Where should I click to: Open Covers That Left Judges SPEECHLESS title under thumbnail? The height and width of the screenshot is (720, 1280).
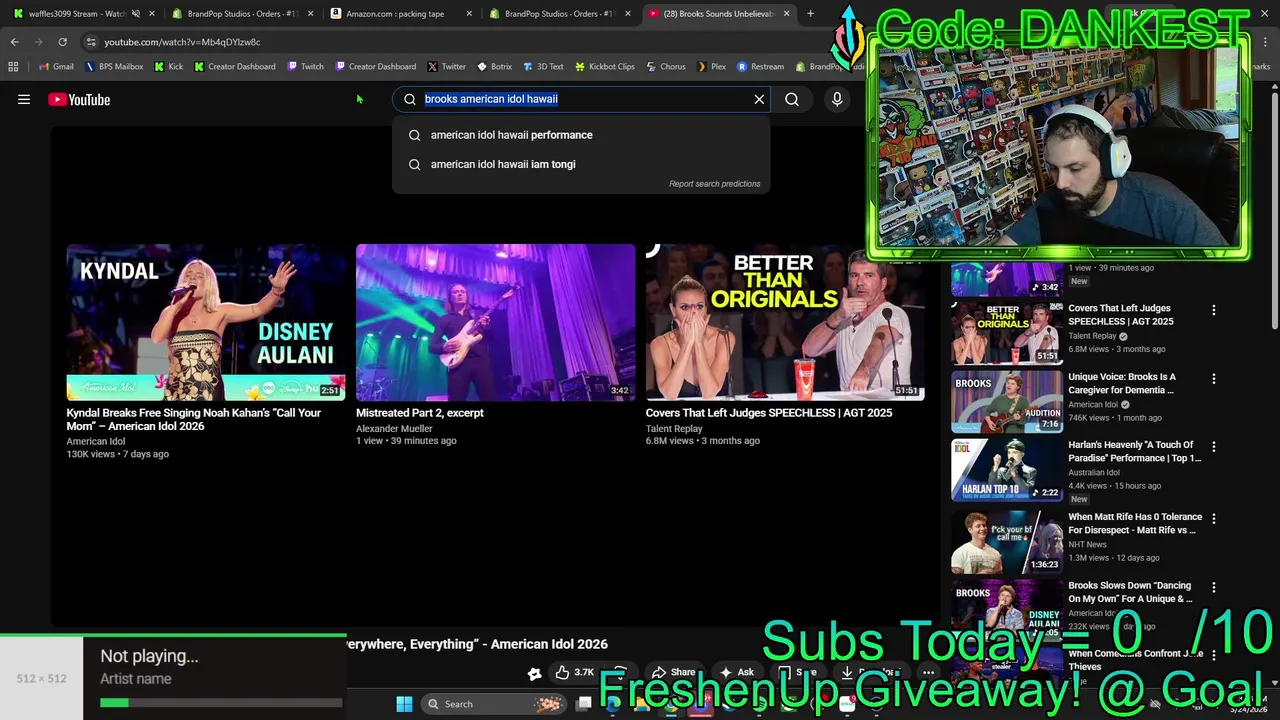[769, 413]
